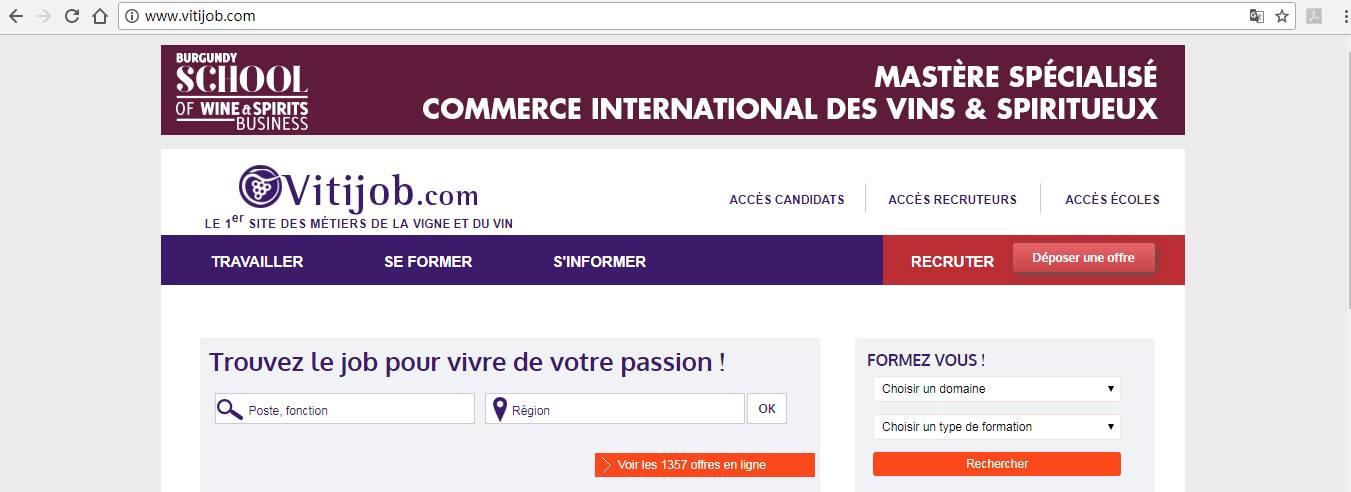
Task: Select the S'INFORMER menu item
Action: pos(599,262)
